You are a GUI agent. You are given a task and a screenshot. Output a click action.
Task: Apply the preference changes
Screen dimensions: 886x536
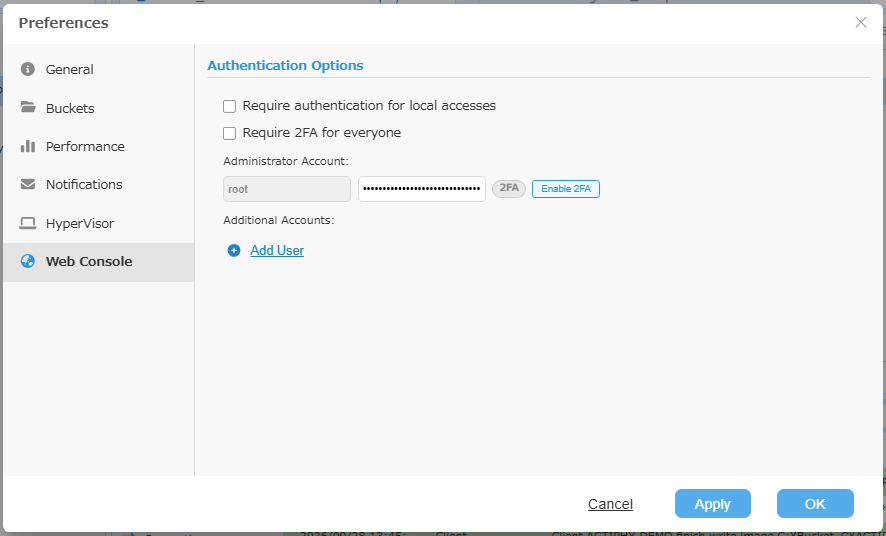point(713,504)
